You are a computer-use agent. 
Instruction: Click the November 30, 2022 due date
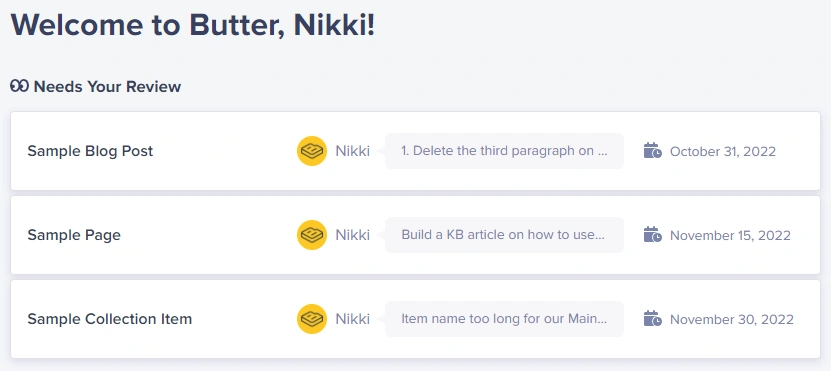pyautogui.click(x=732, y=320)
